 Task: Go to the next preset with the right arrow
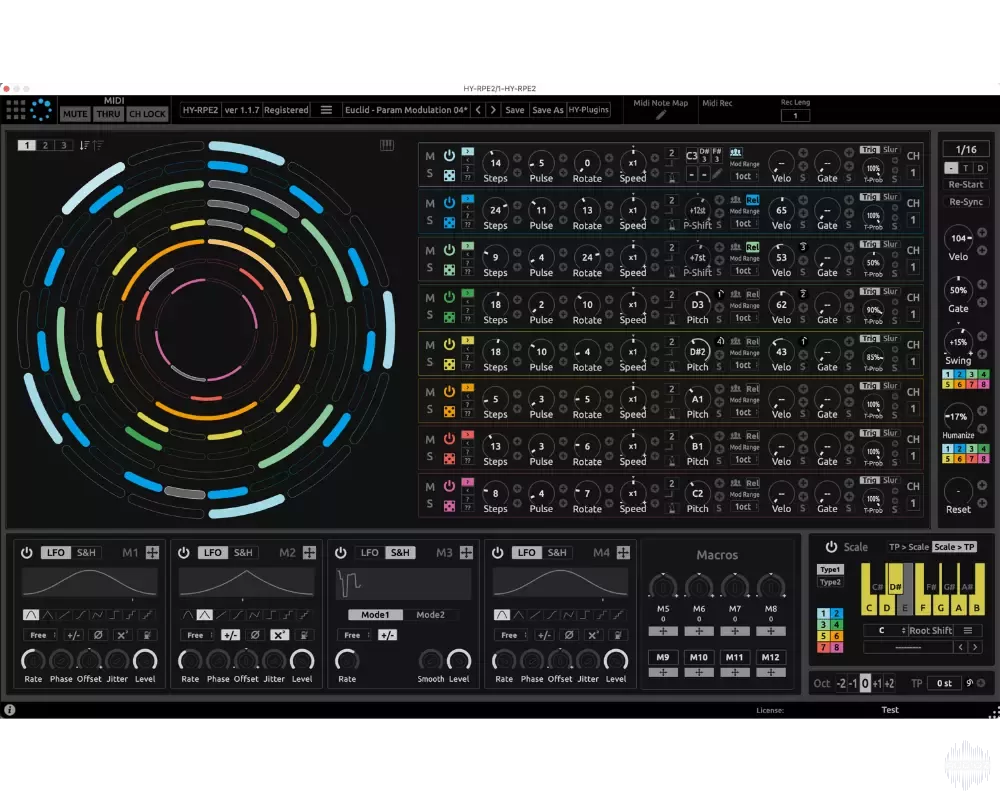(x=493, y=110)
